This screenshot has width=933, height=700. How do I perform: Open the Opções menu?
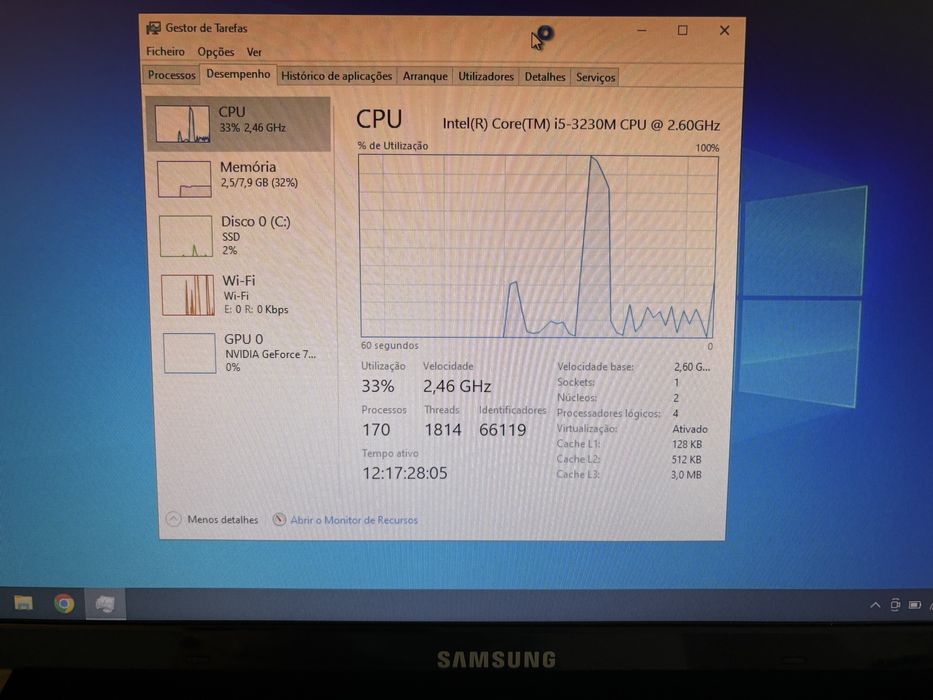pyautogui.click(x=216, y=52)
